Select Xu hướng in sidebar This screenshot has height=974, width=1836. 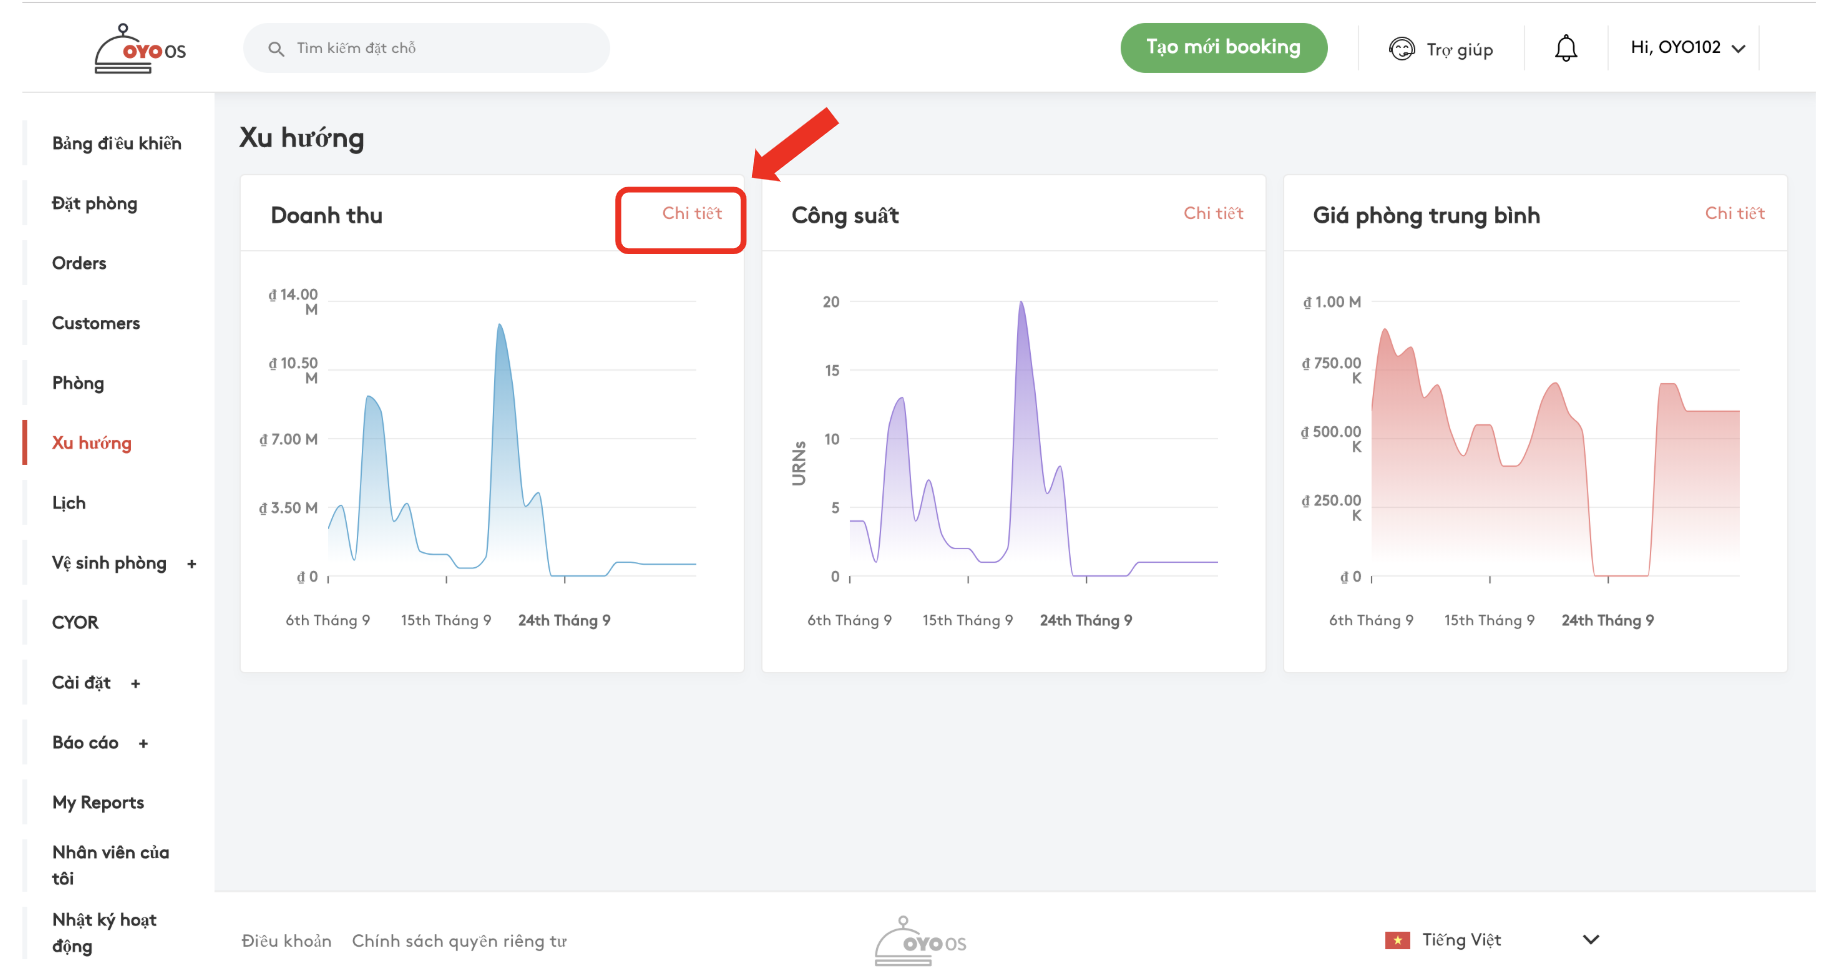(x=92, y=443)
